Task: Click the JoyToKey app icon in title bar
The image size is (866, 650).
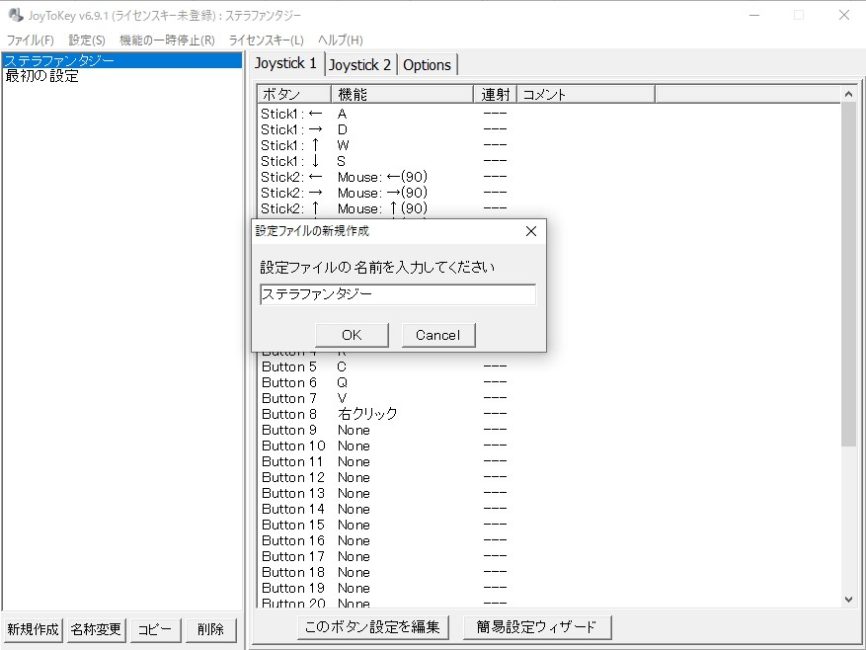Action: tap(15, 15)
